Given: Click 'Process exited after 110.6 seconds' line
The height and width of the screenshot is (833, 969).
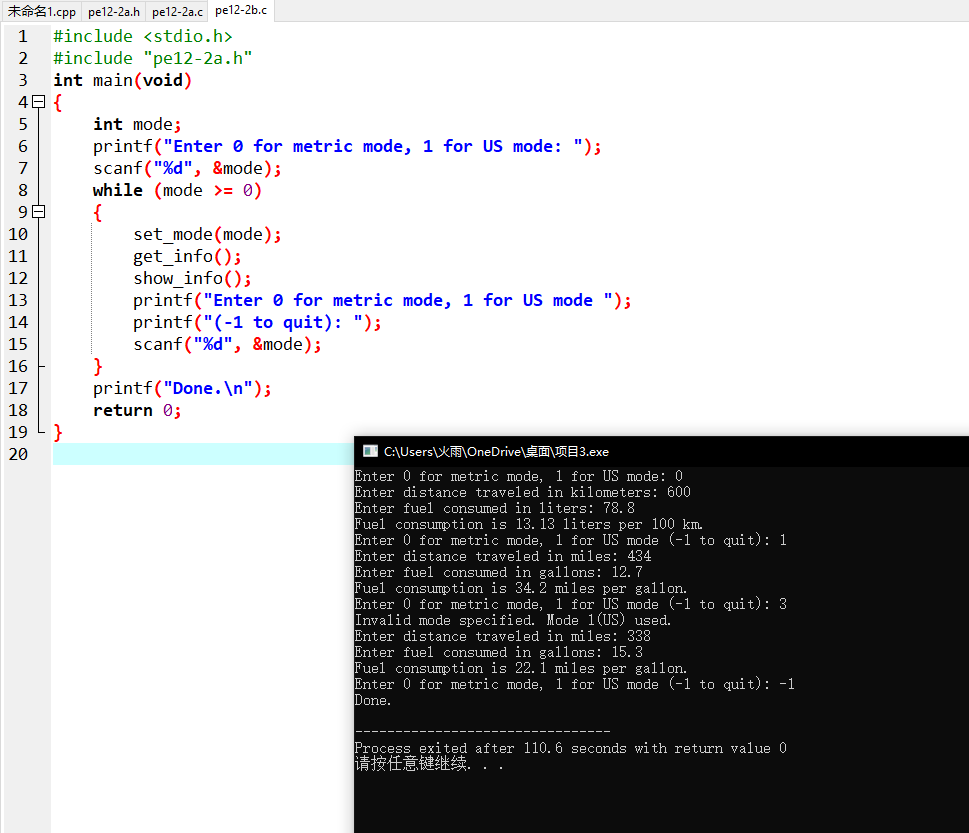Looking at the screenshot, I should [x=570, y=748].
